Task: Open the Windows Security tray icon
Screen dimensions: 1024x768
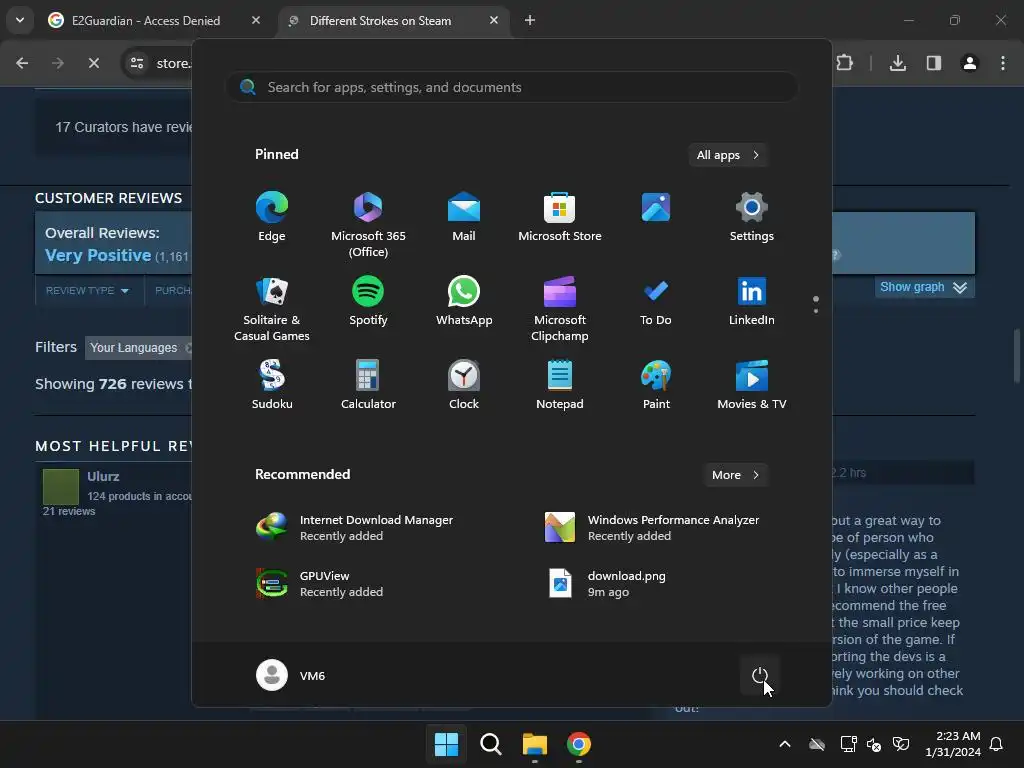Action: (x=901, y=744)
